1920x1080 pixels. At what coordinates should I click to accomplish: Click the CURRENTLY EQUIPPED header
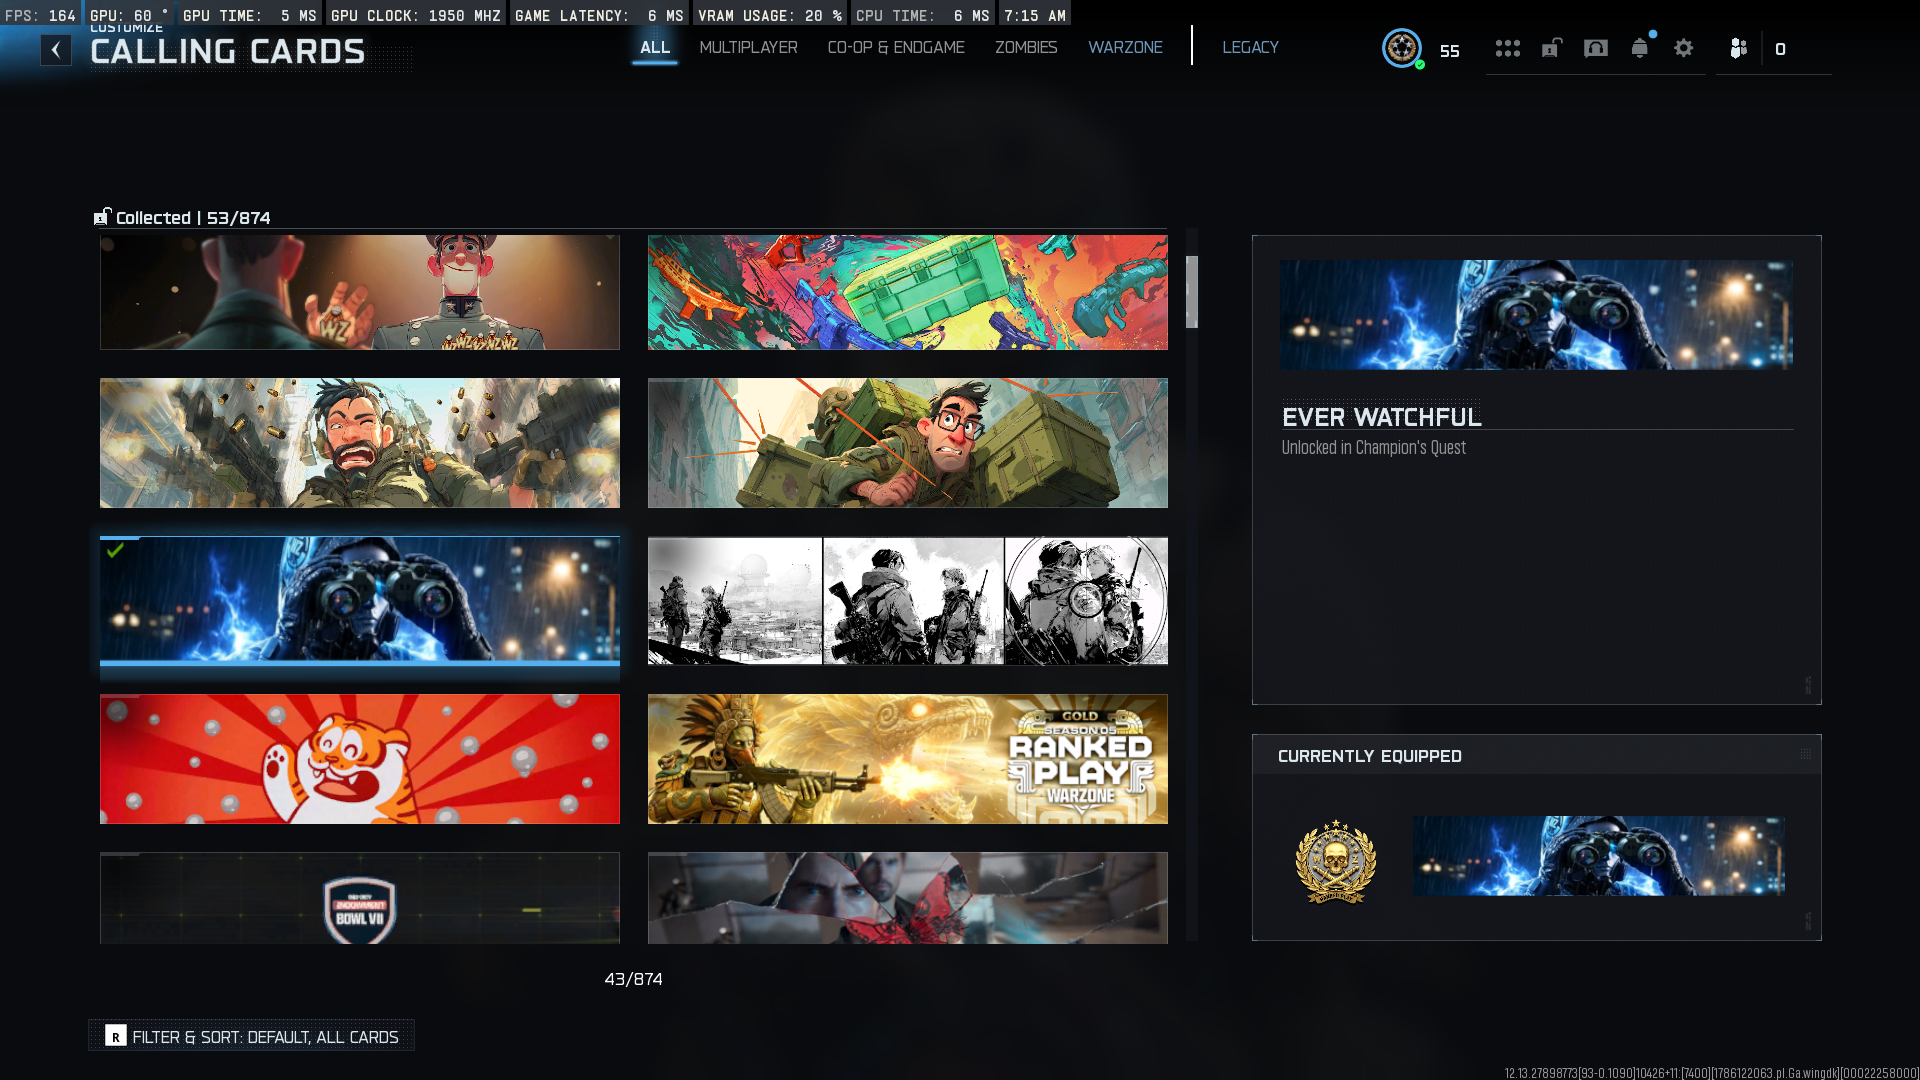click(x=1370, y=756)
